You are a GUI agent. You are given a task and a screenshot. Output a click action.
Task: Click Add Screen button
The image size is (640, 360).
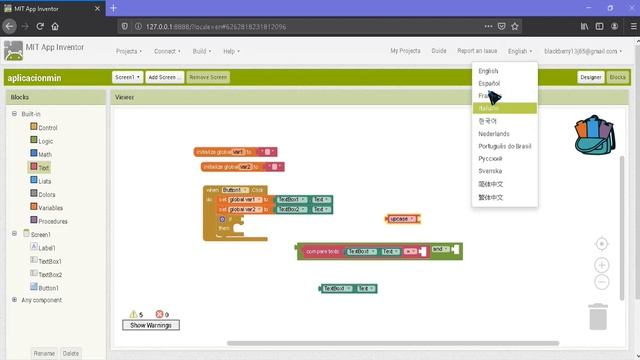click(x=165, y=77)
